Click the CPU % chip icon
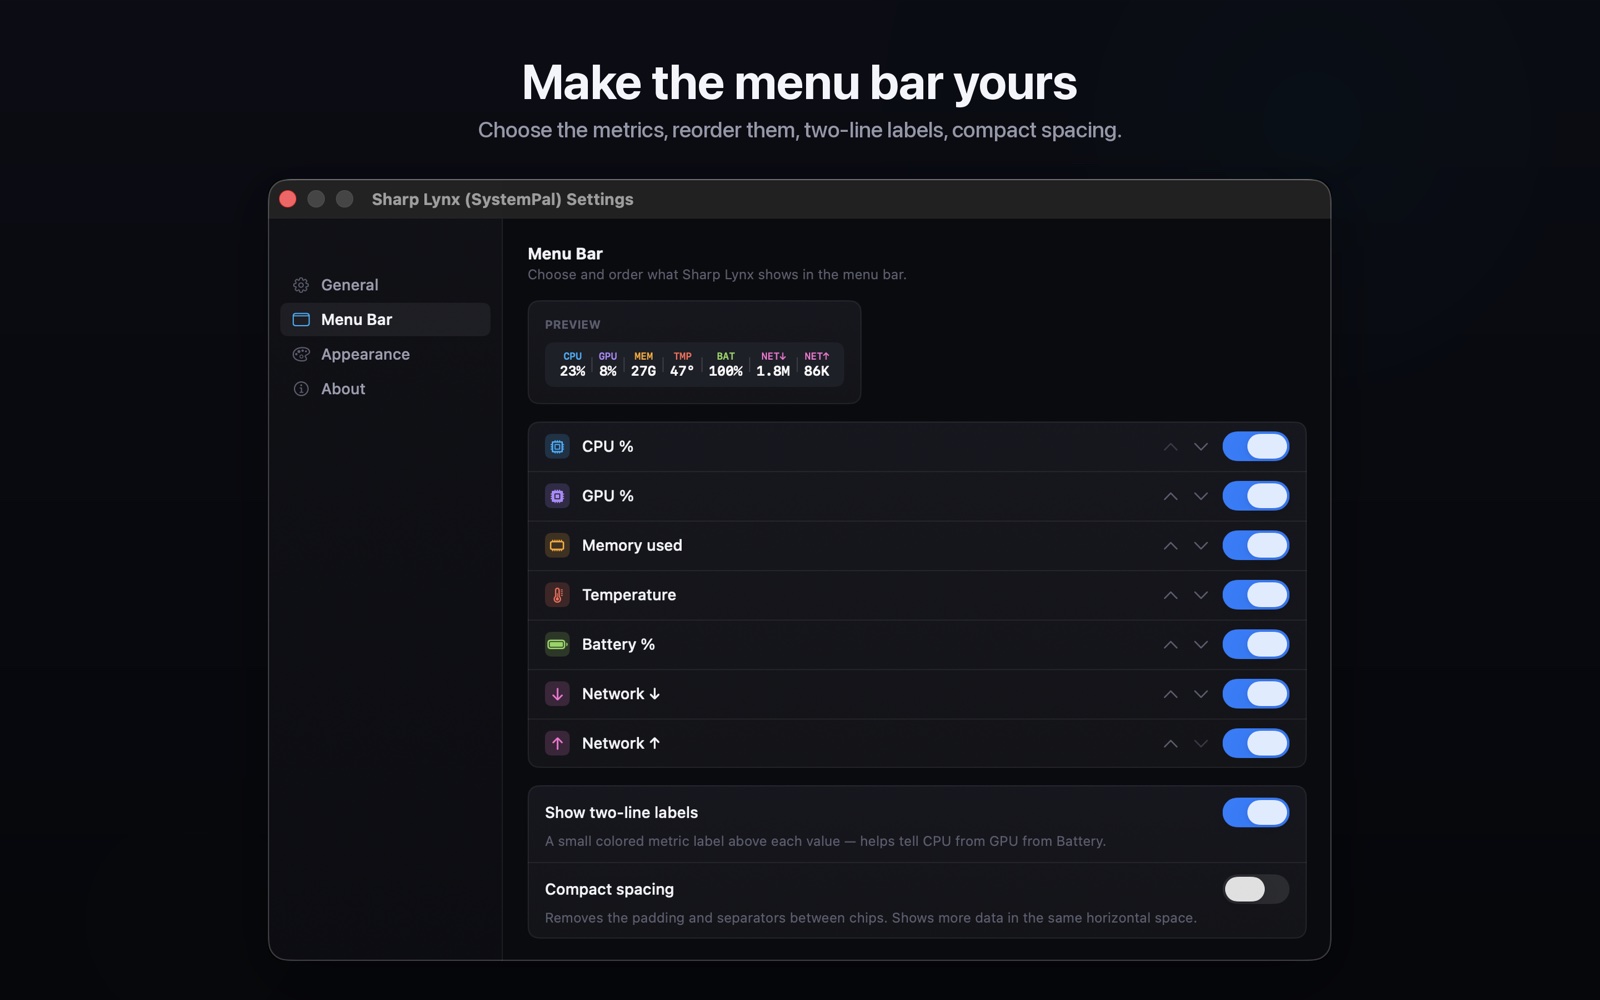1600x1000 pixels. point(557,447)
